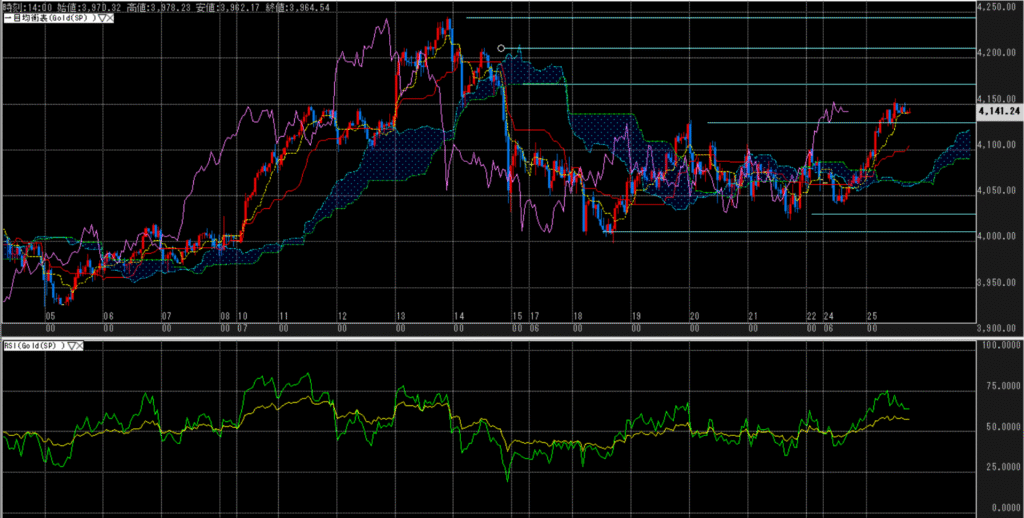Click the 4,000.00 label on price axis
This screenshot has width=1024, height=518.
(x=999, y=236)
